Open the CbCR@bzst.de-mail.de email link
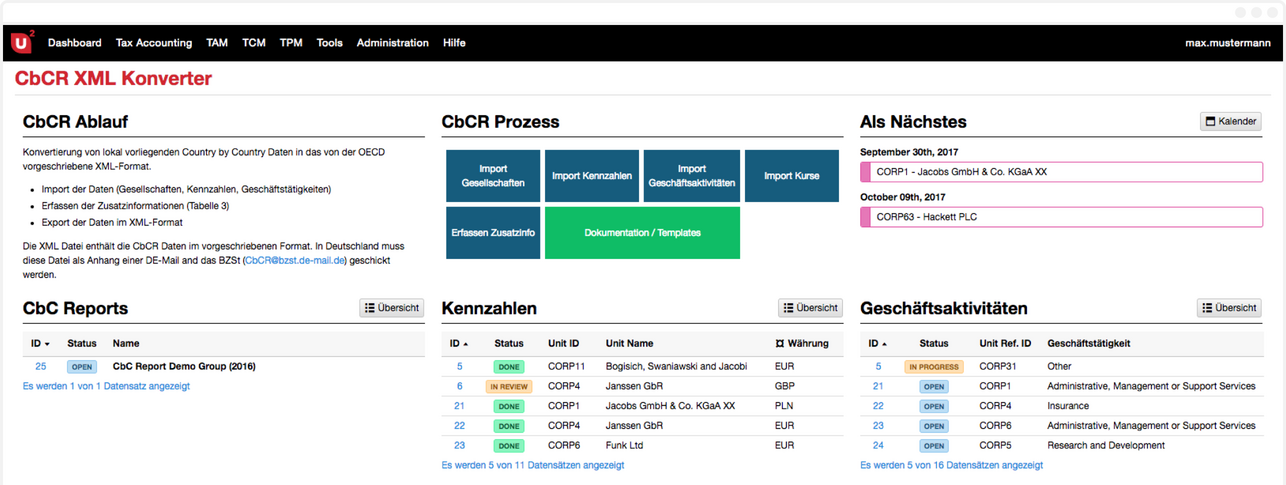Image resolution: width=1286 pixels, height=485 pixels. pos(295,259)
